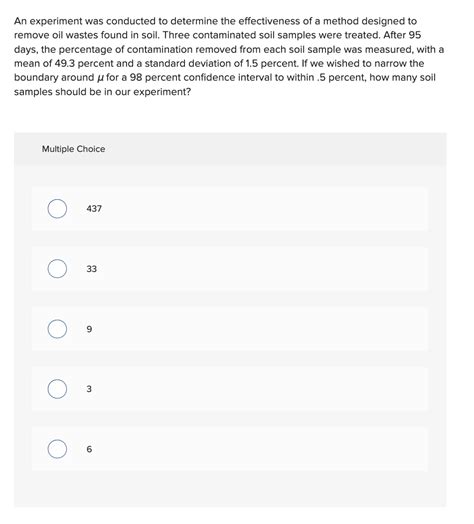Click the μ symbol in the question

100,78
